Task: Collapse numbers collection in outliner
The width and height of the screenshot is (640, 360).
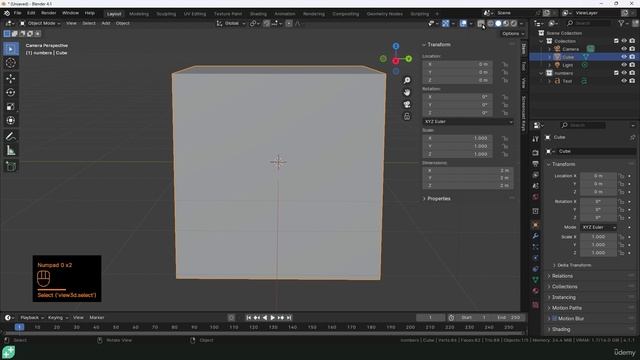Action: (x=542, y=73)
